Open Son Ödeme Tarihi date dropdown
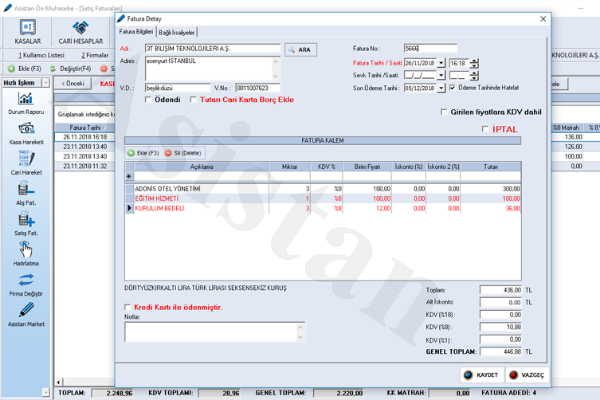This screenshot has width=600, height=400. (441, 88)
